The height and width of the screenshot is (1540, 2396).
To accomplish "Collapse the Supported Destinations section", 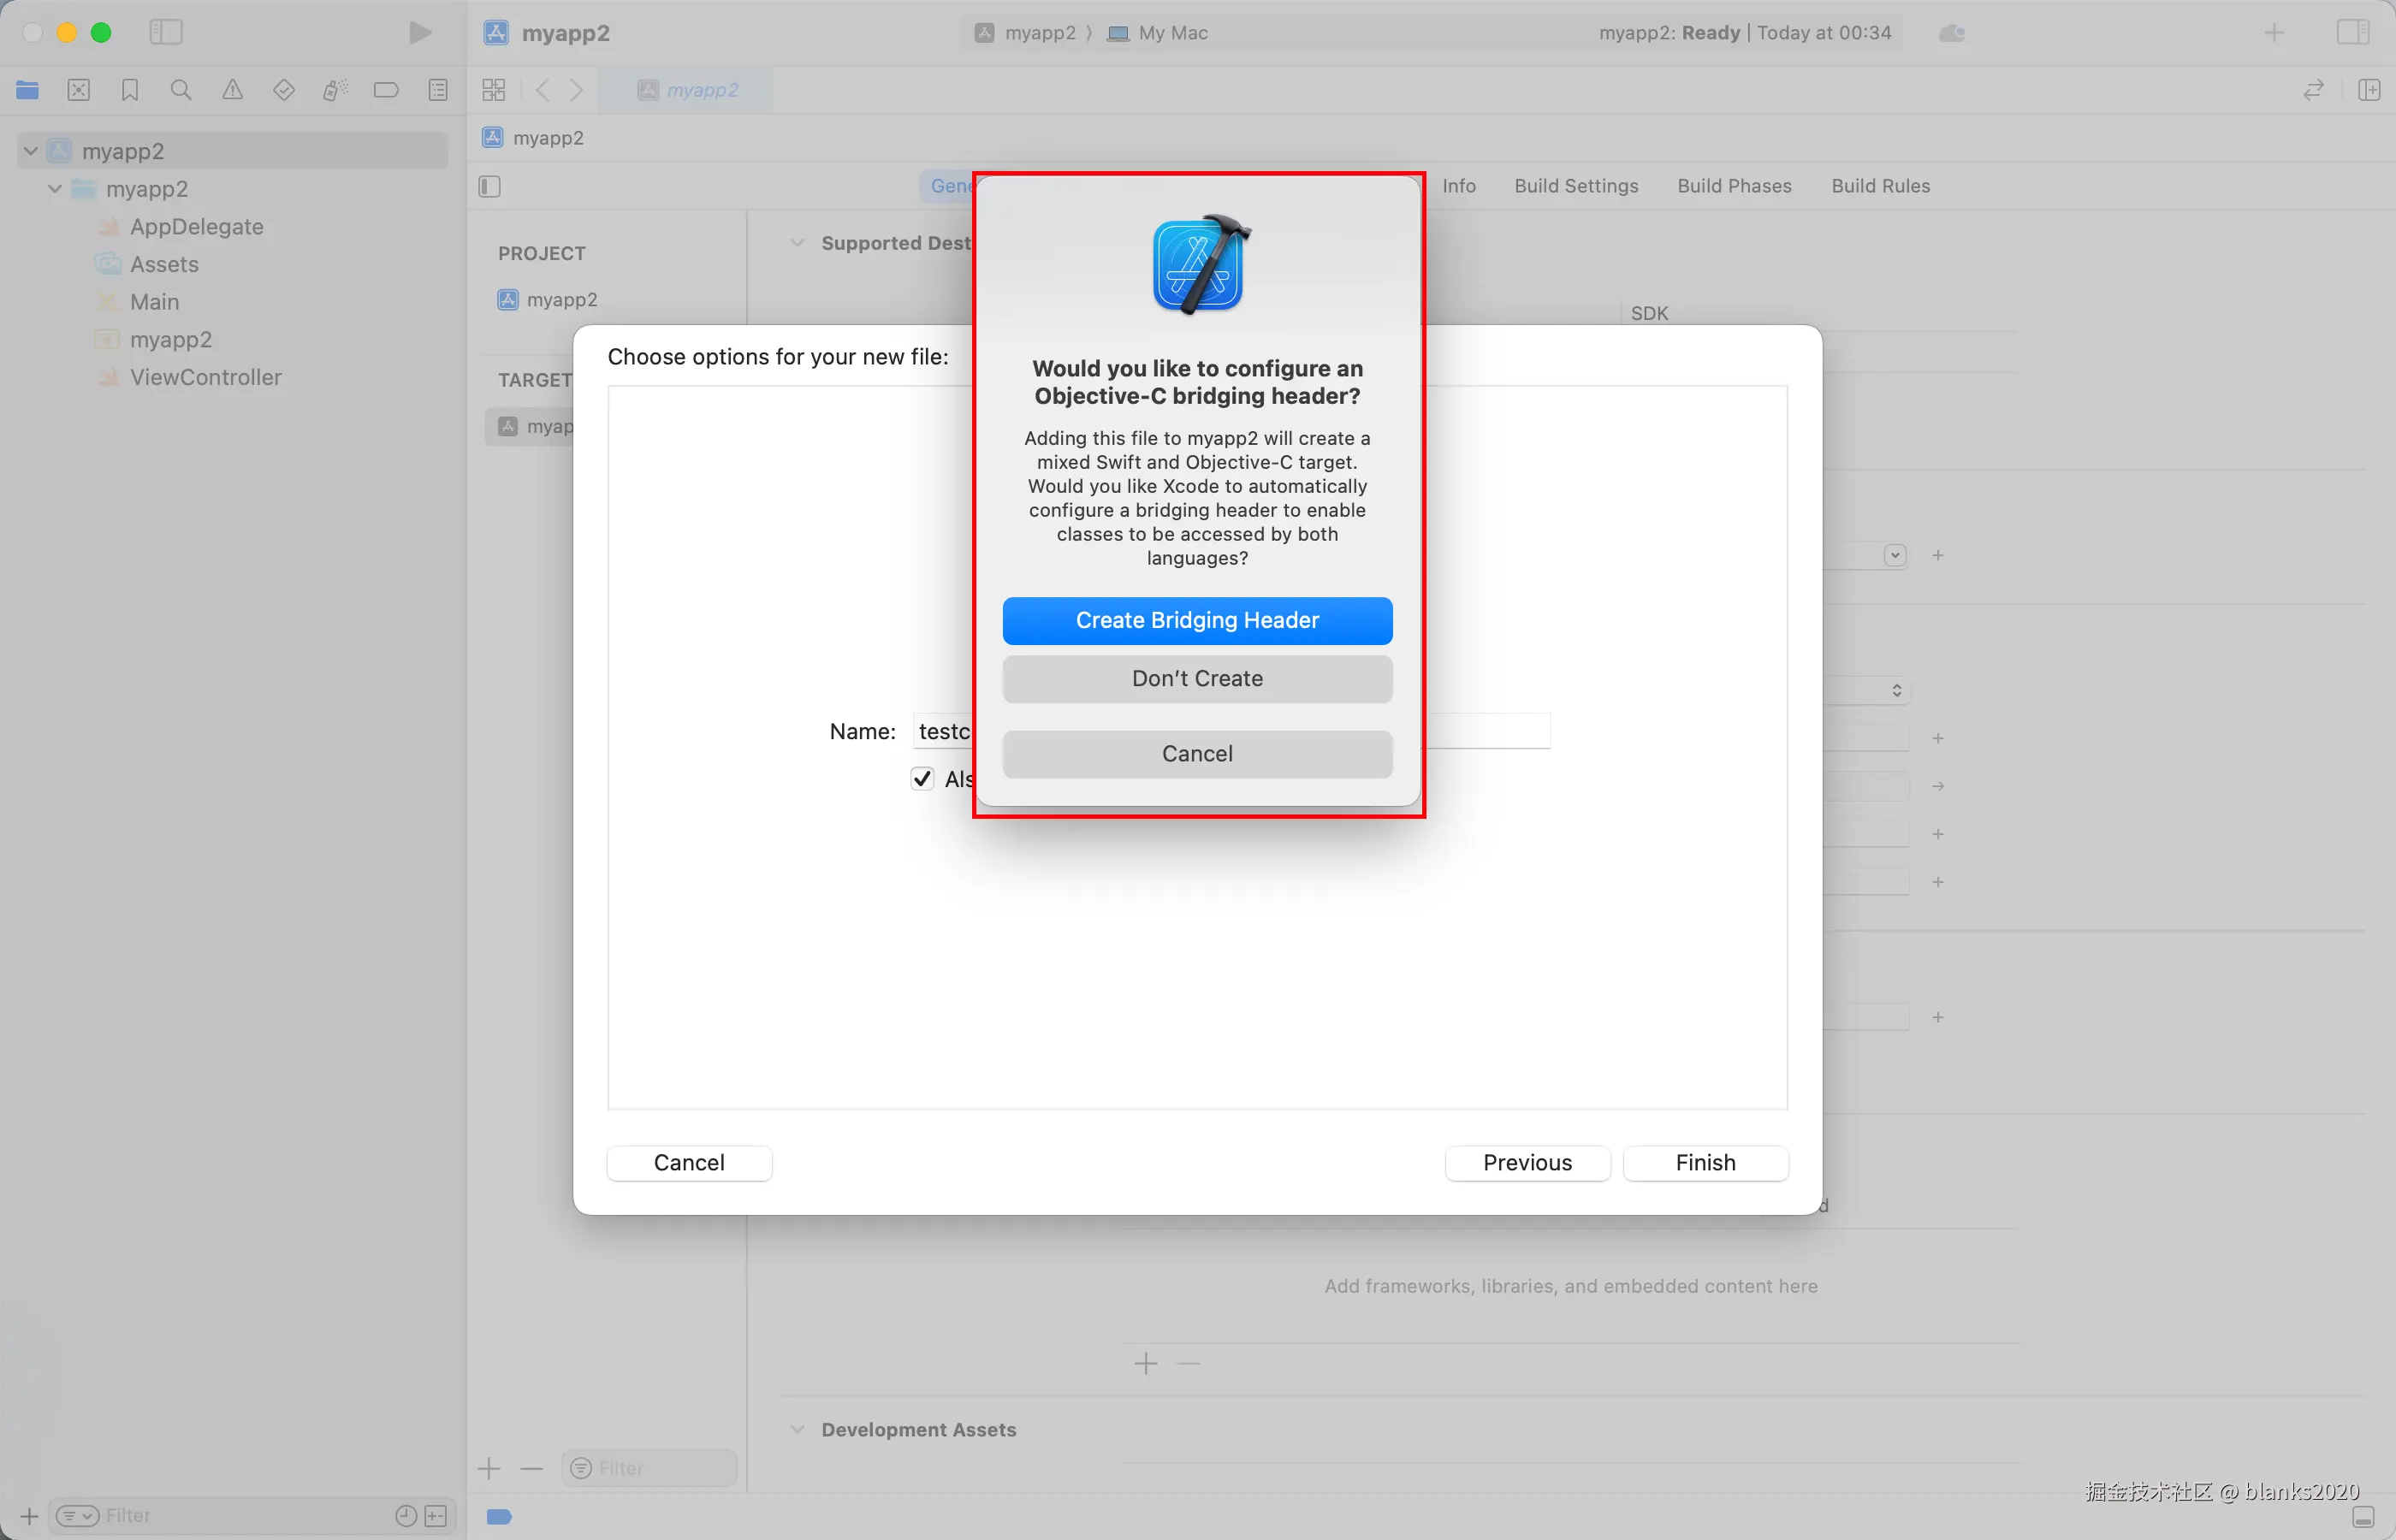I will click(x=797, y=243).
